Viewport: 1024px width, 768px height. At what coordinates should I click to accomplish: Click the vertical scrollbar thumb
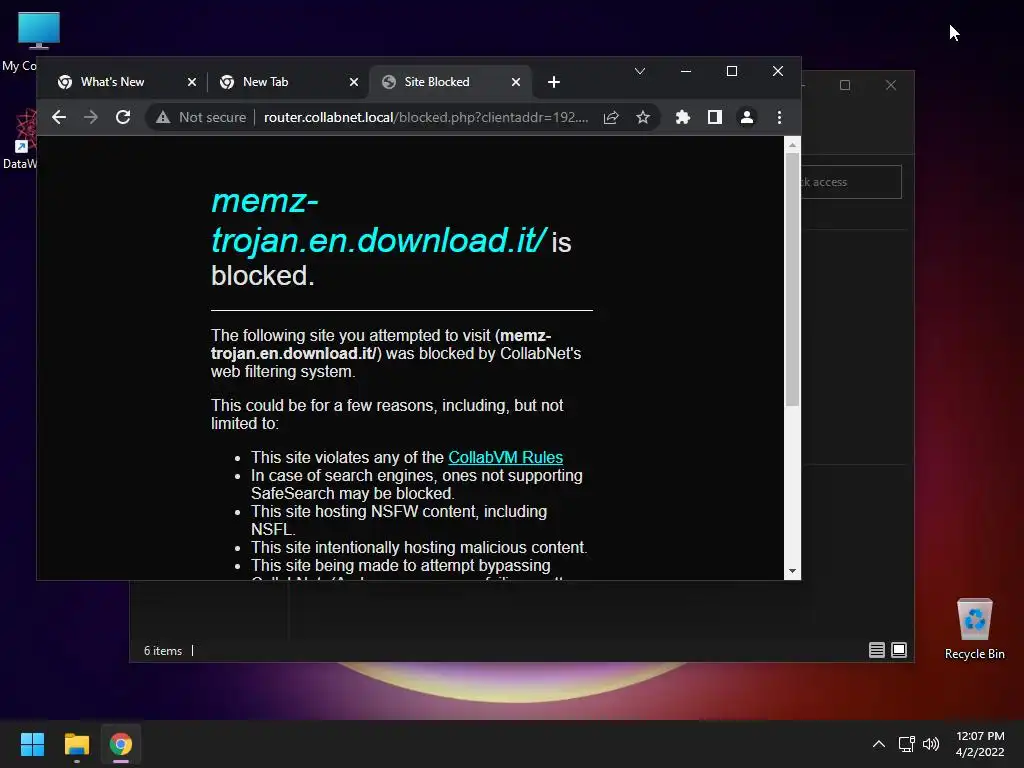click(x=792, y=280)
